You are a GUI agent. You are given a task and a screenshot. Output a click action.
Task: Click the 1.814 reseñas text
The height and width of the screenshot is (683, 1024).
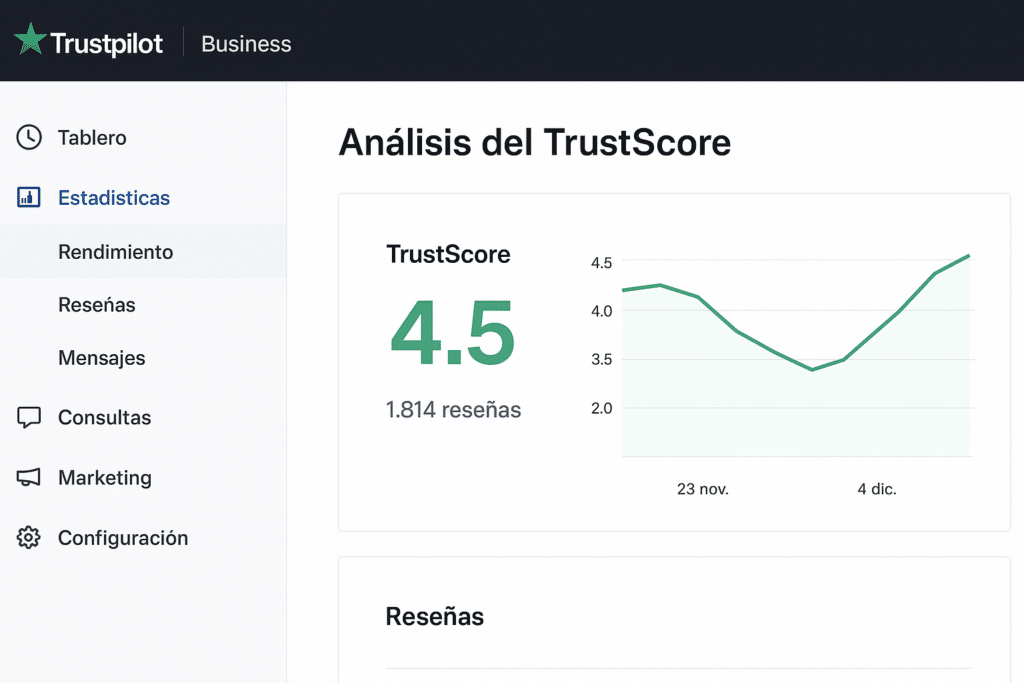tap(453, 409)
